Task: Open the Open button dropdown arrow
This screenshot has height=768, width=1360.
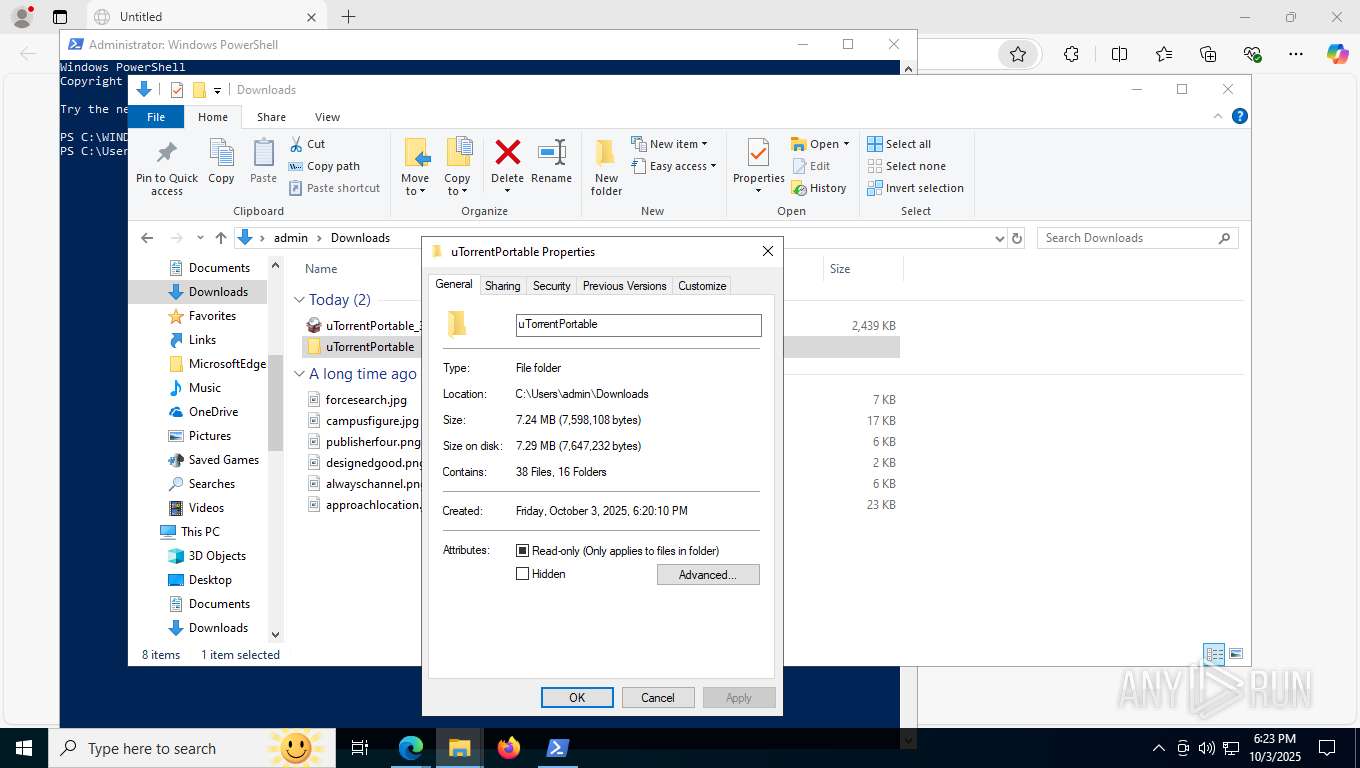Action: click(x=846, y=144)
